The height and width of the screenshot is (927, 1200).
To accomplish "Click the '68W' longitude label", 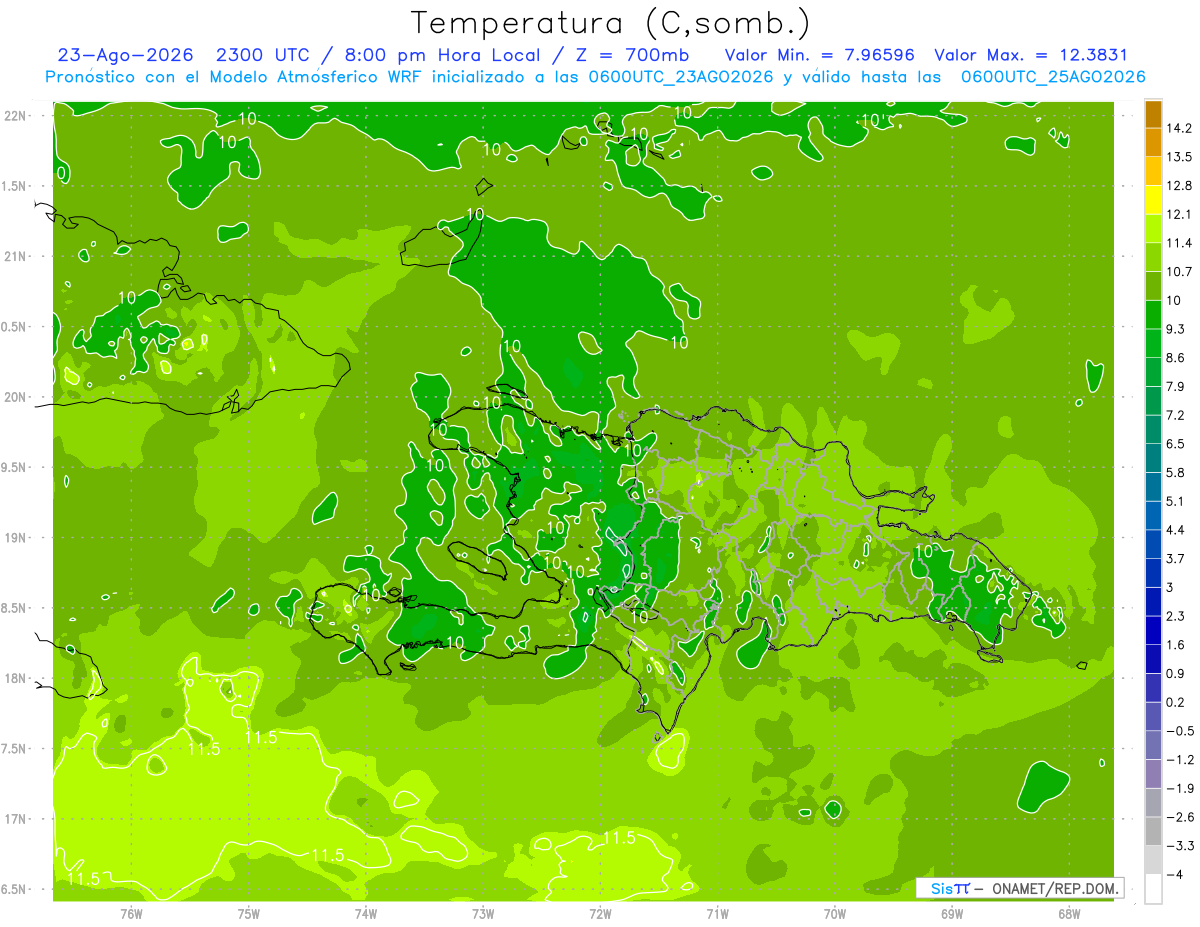I will (1069, 914).
